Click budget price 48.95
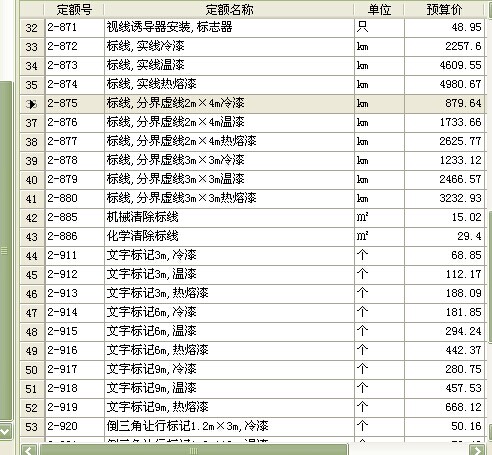Image resolution: width=492 pixels, height=455 pixels. (x=444, y=28)
